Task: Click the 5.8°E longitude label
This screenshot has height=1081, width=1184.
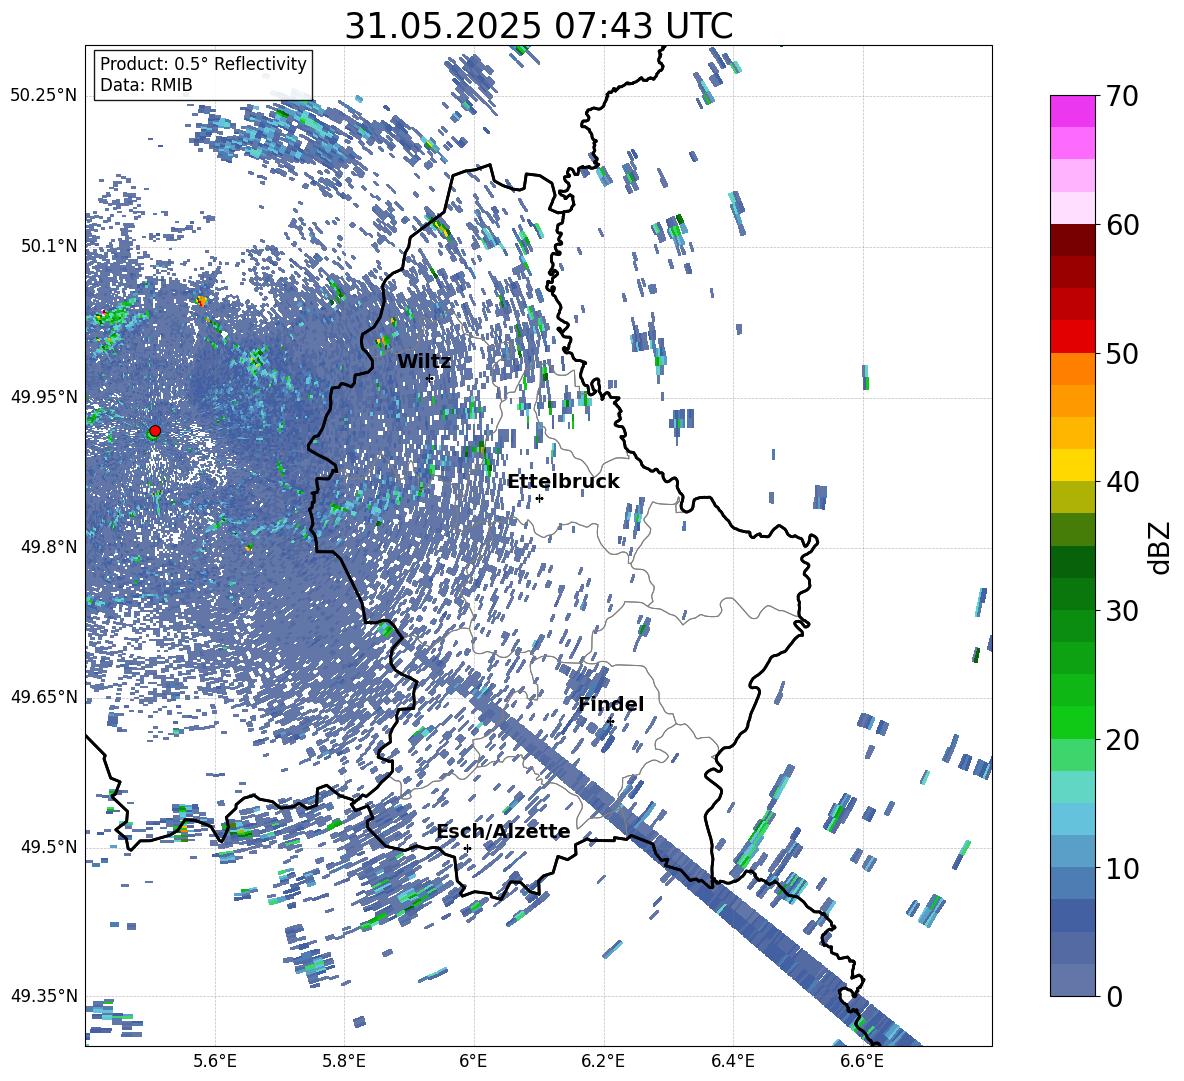Action: (x=344, y=1061)
